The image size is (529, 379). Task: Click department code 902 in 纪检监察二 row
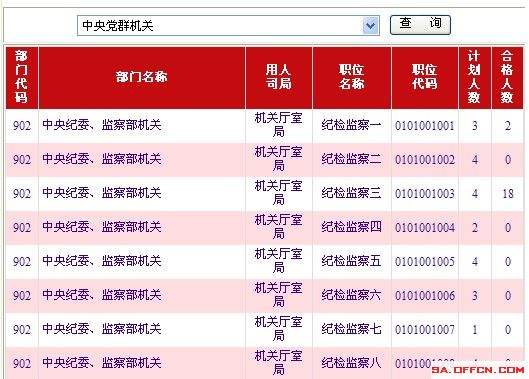pyautogui.click(x=22, y=160)
